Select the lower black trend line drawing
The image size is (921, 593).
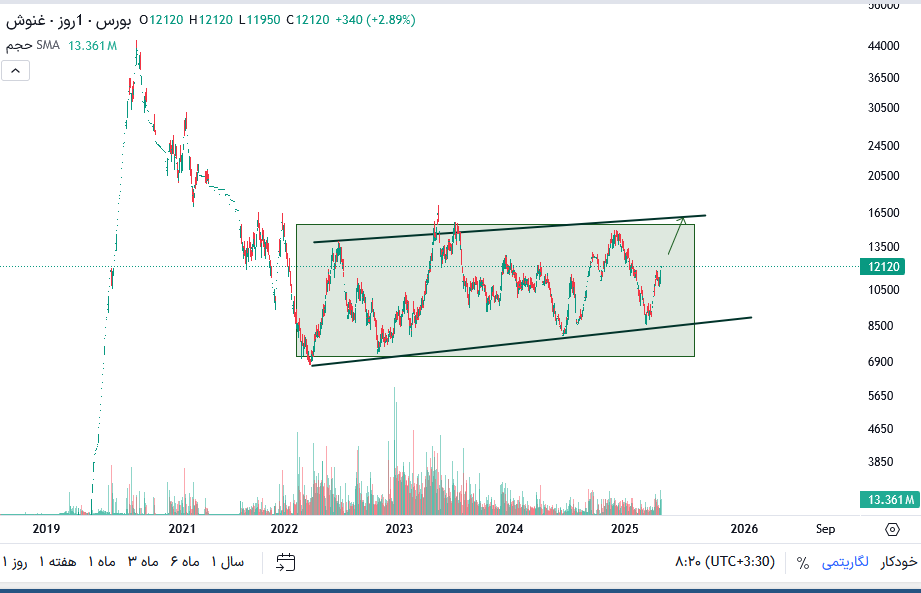[531, 342]
